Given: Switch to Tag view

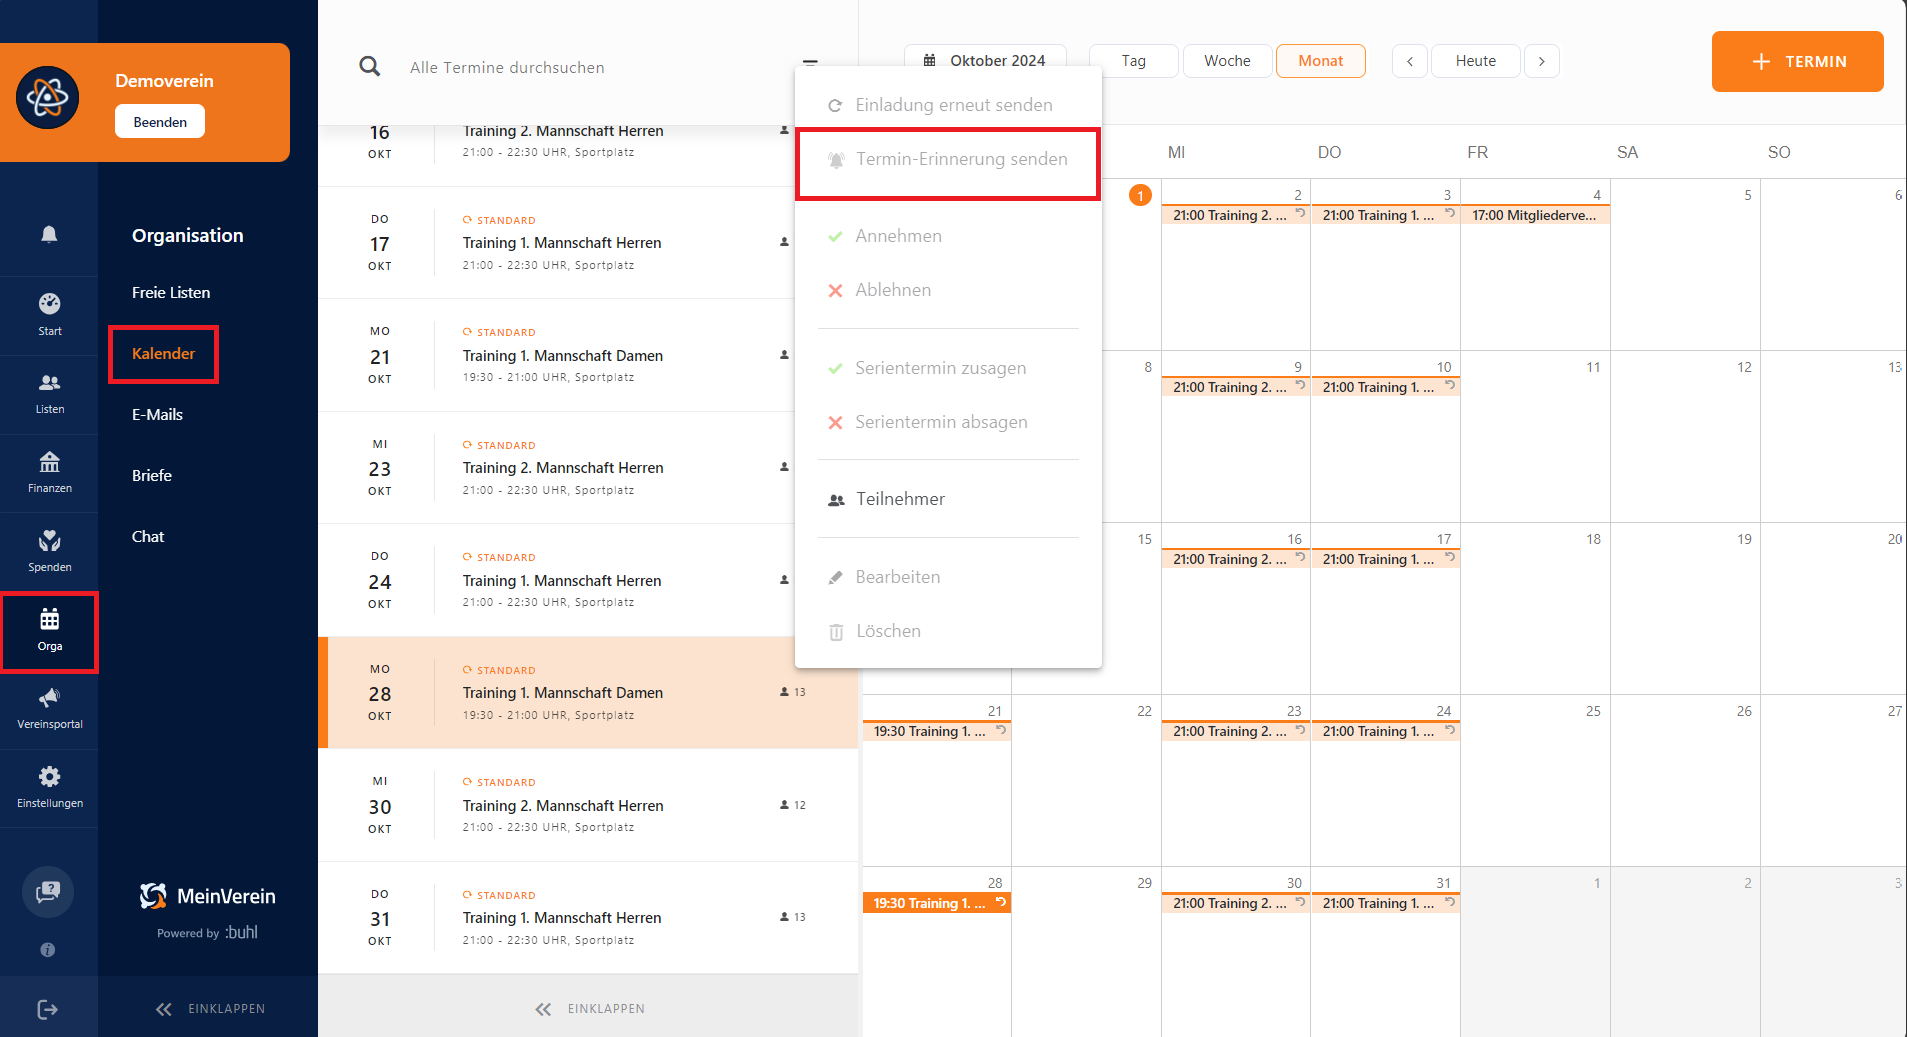Looking at the screenshot, I should pyautogui.click(x=1133, y=61).
